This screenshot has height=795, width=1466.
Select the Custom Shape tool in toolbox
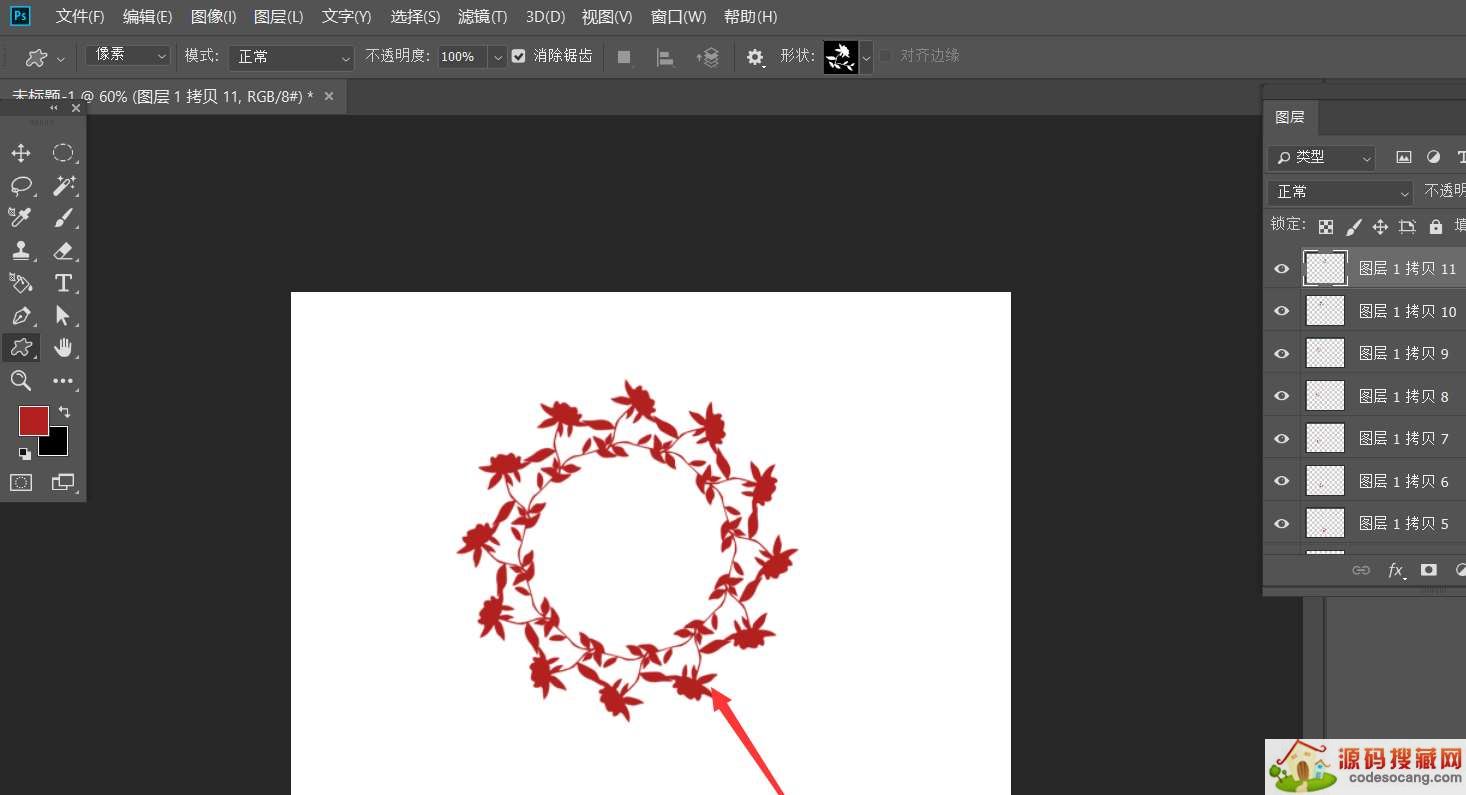click(x=21, y=348)
